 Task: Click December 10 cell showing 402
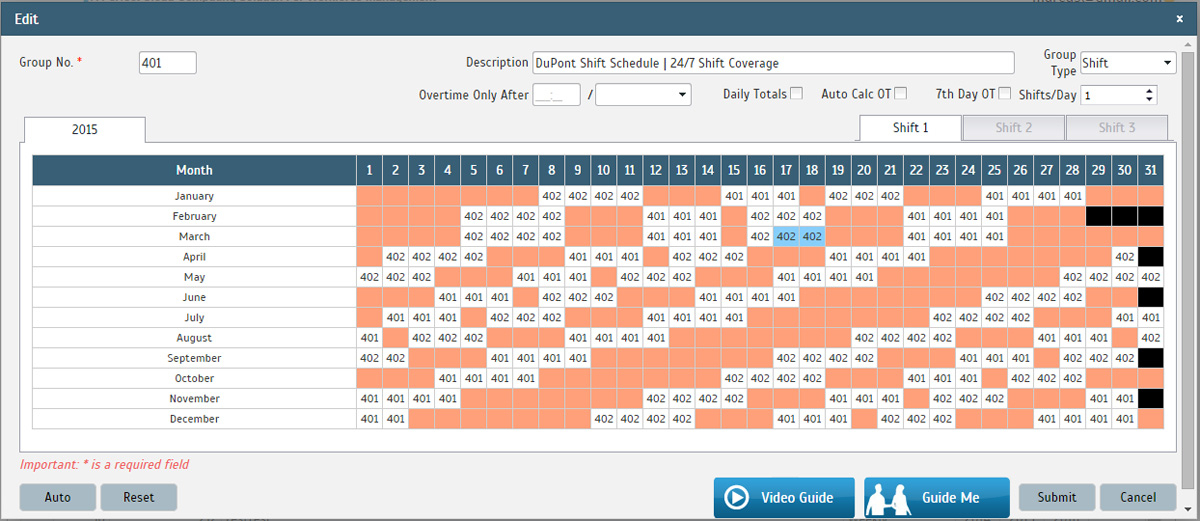[604, 419]
